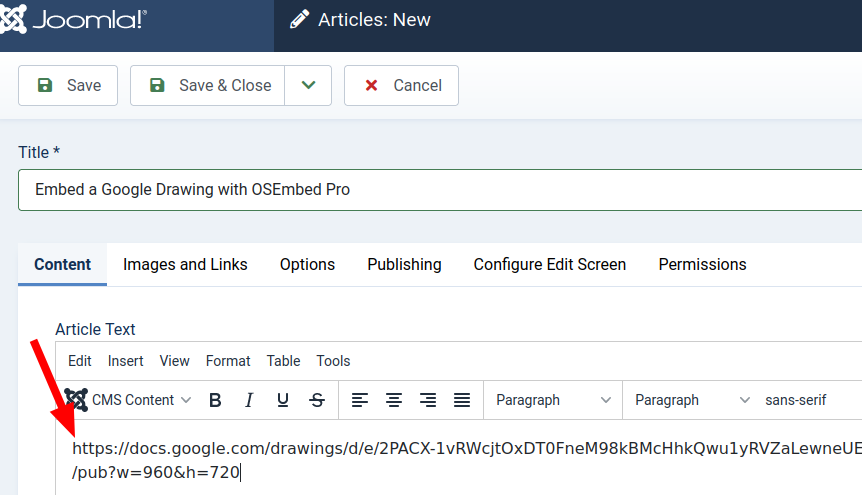Toggle Bold formatting
The image size is (862, 495).
click(216, 400)
